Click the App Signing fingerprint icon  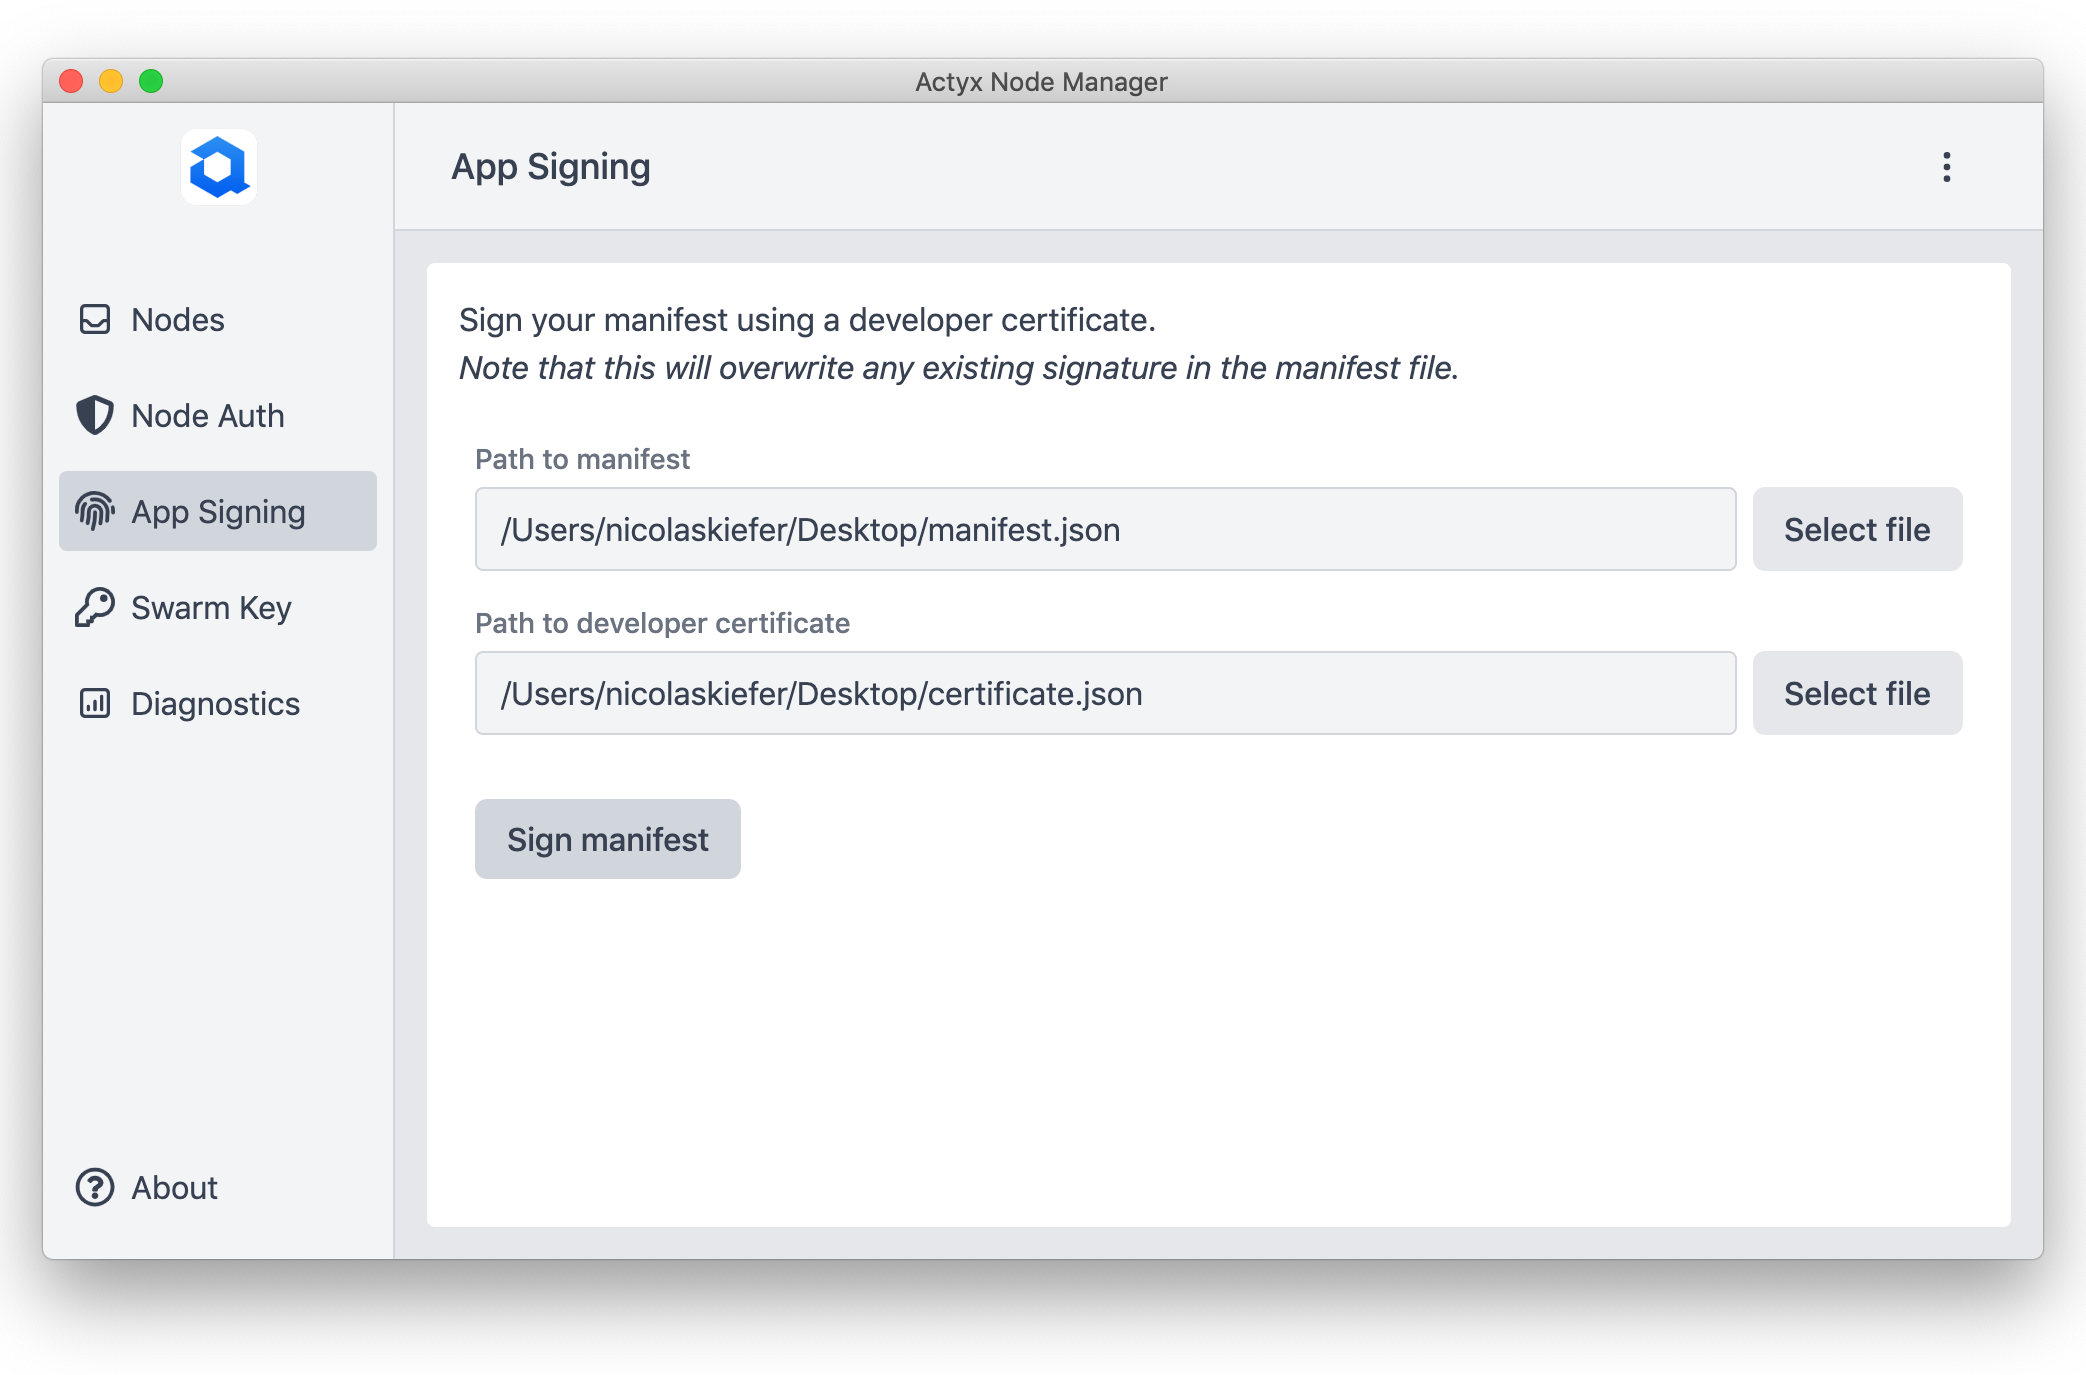pos(95,511)
